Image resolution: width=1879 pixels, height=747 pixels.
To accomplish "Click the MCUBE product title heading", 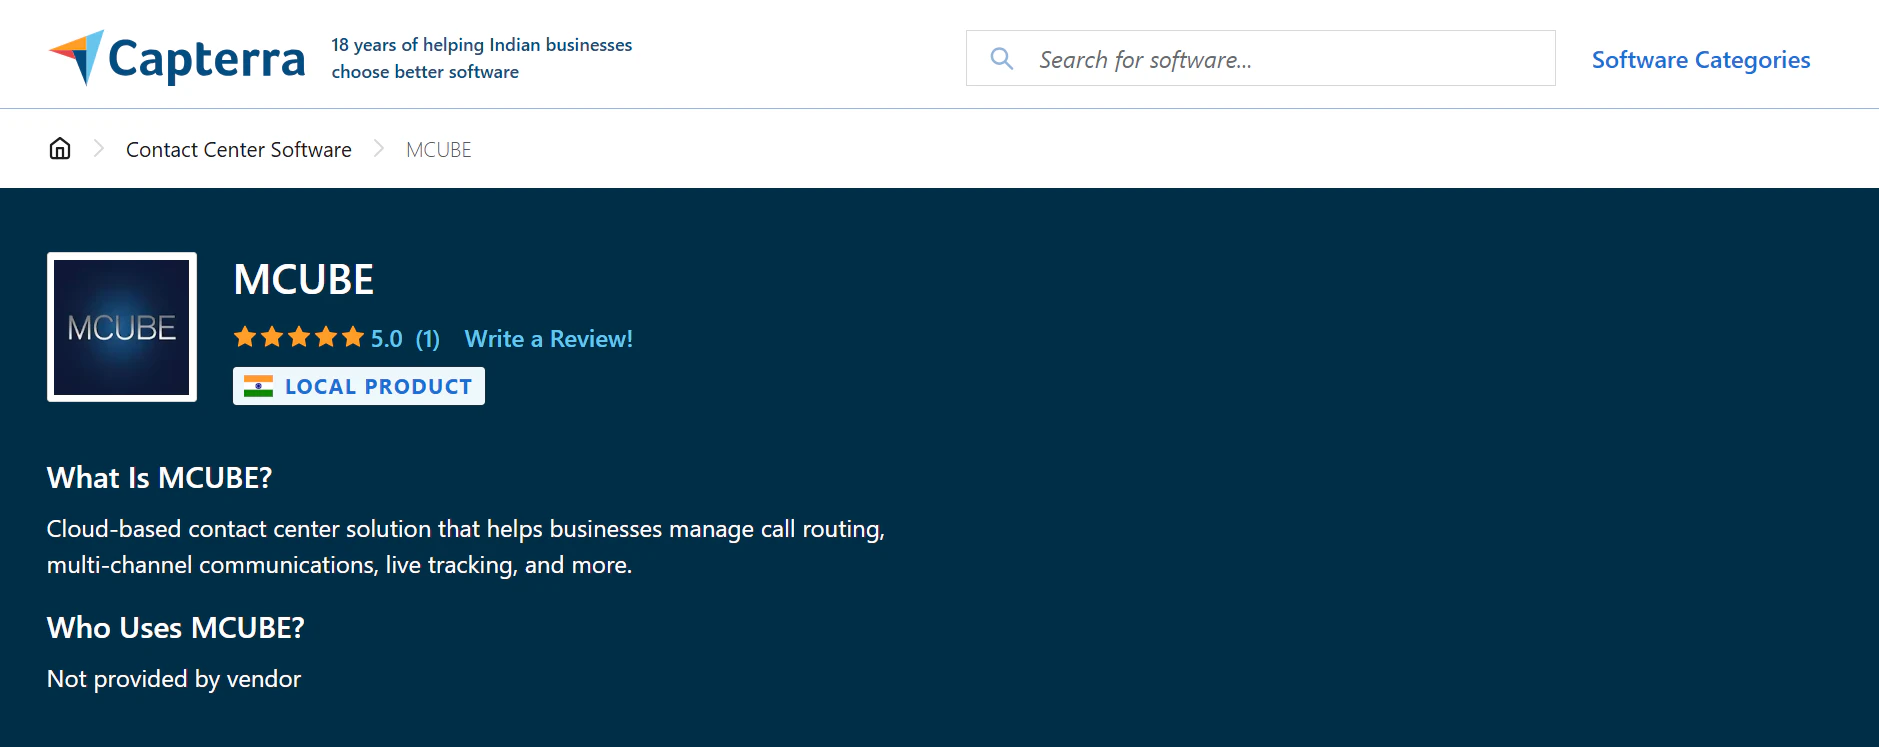I will coord(303,280).
